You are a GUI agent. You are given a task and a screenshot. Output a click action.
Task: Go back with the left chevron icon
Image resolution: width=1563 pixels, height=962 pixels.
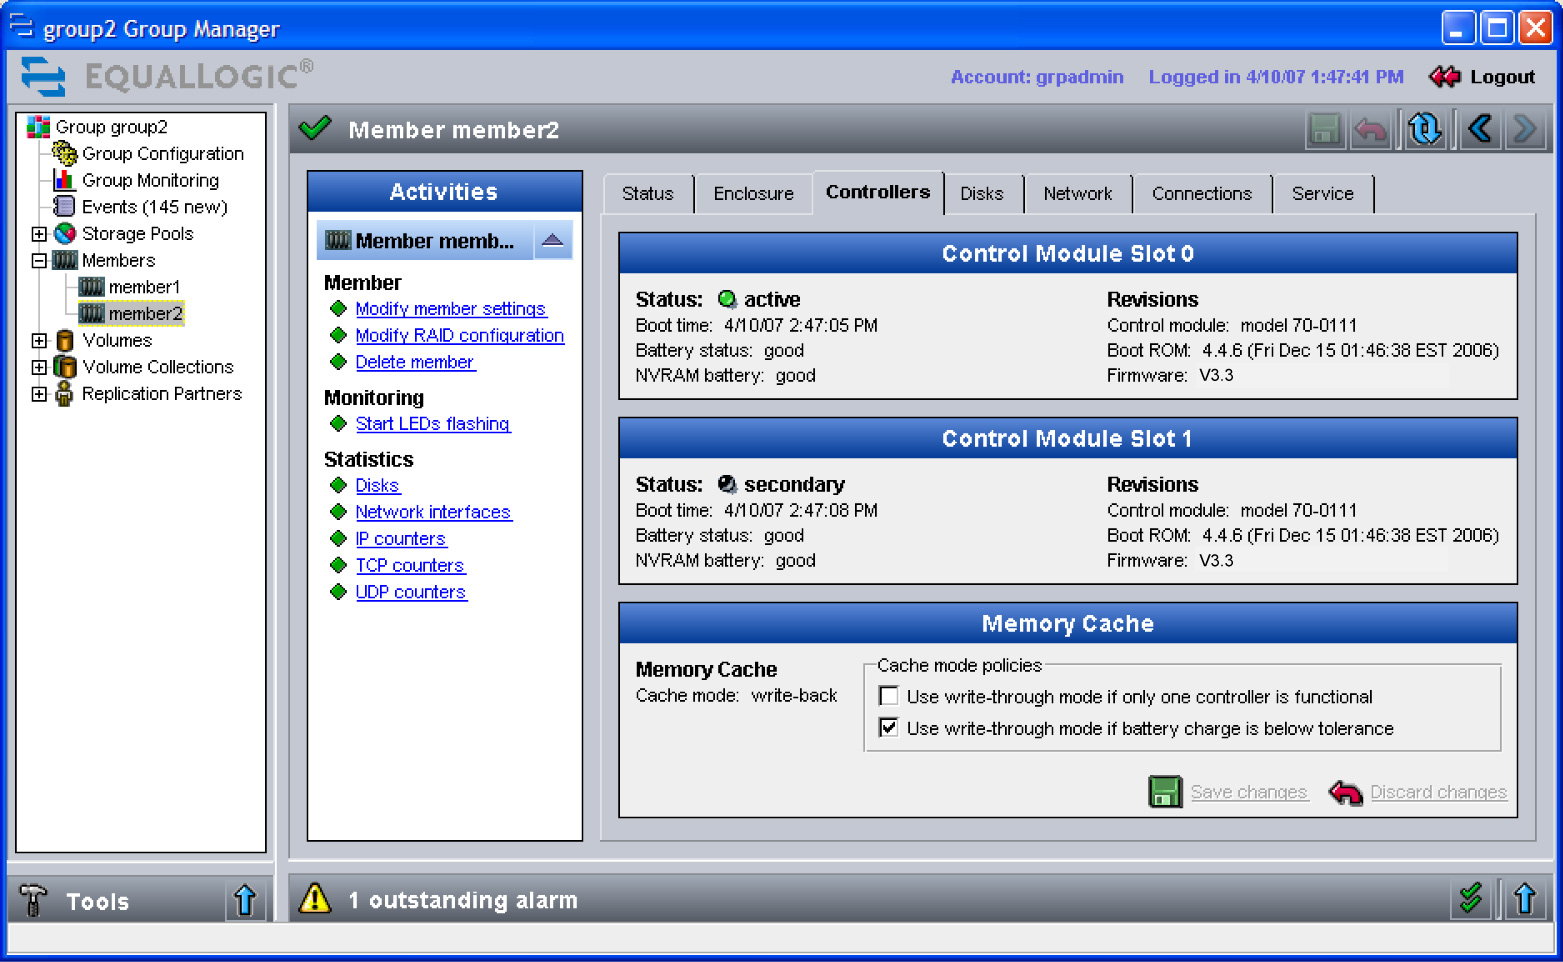[x=1480, y=130]
